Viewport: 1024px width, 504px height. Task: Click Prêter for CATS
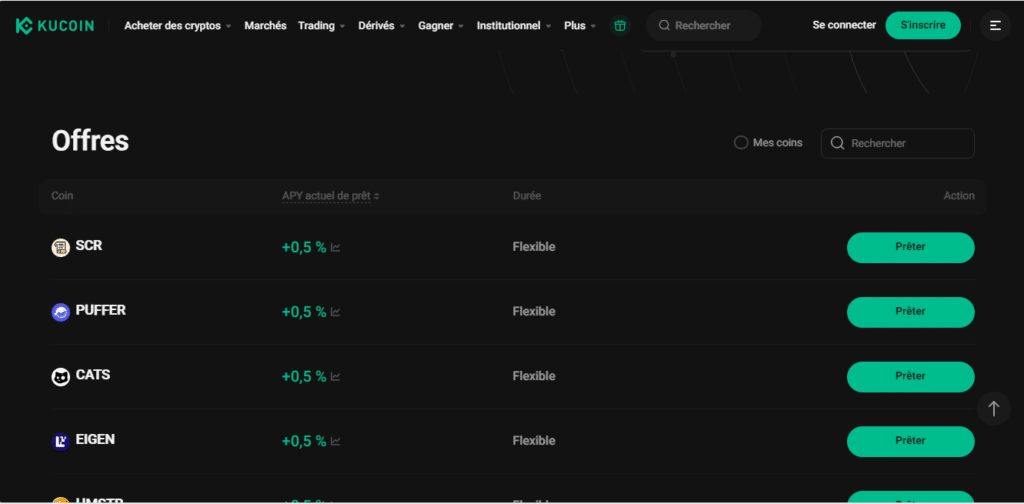click(x=910, y=377)
